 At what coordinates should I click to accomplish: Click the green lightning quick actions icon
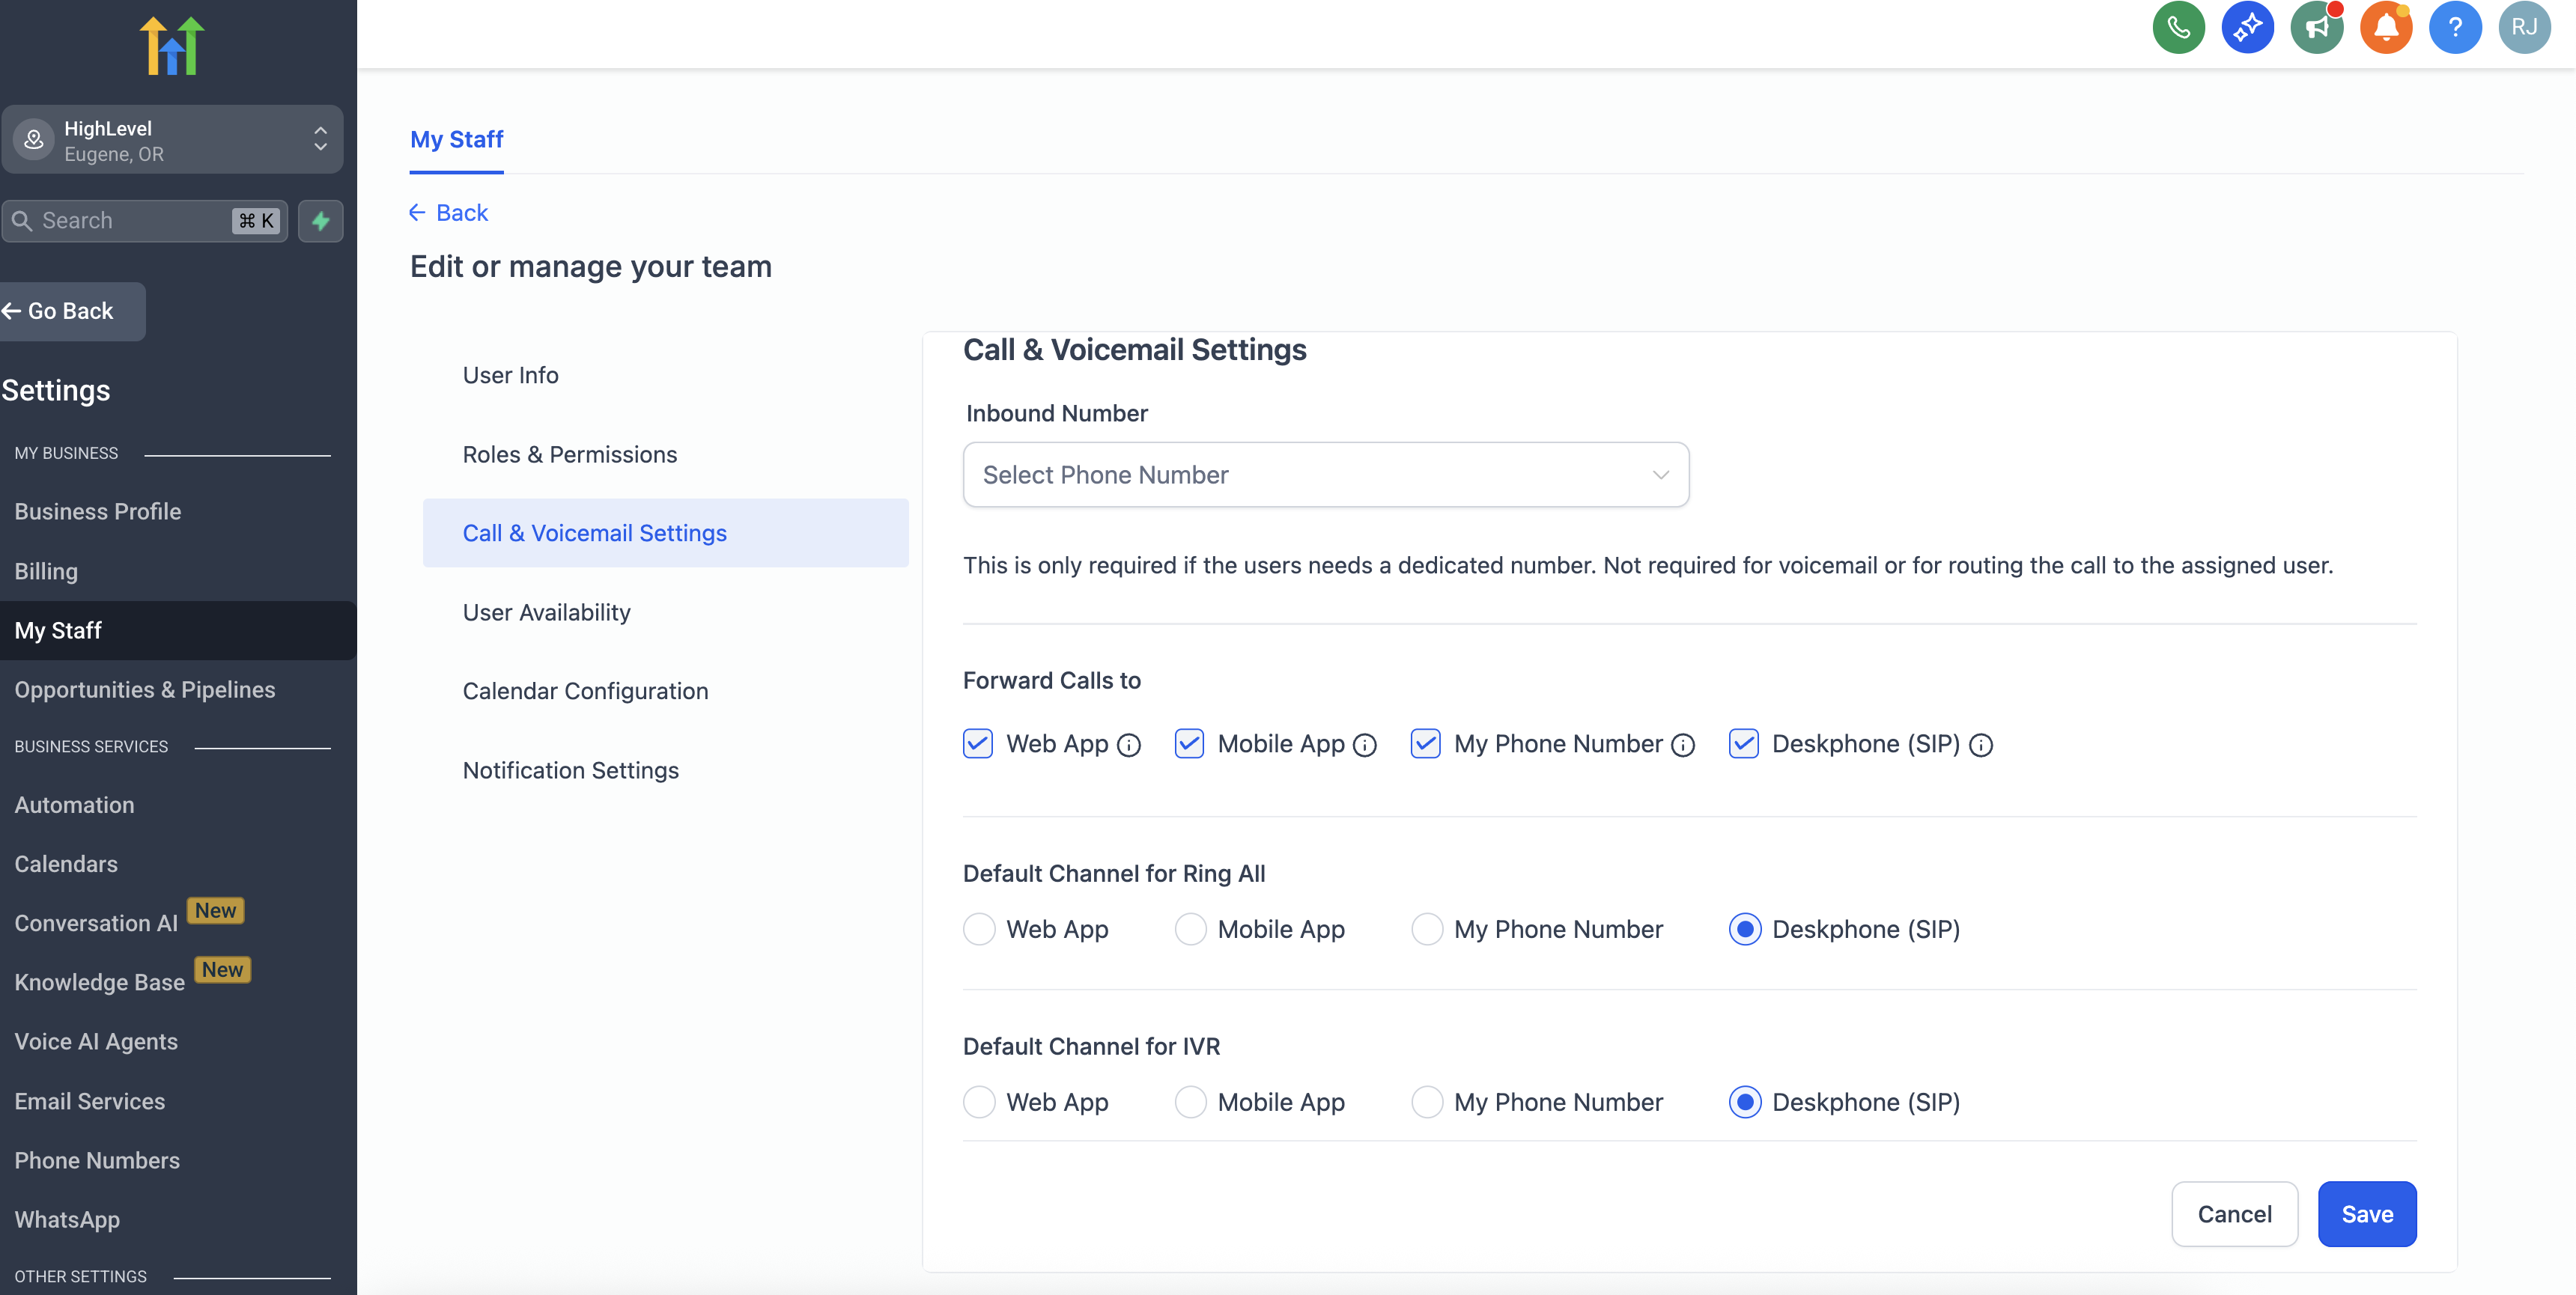click(x=320, y=221)
